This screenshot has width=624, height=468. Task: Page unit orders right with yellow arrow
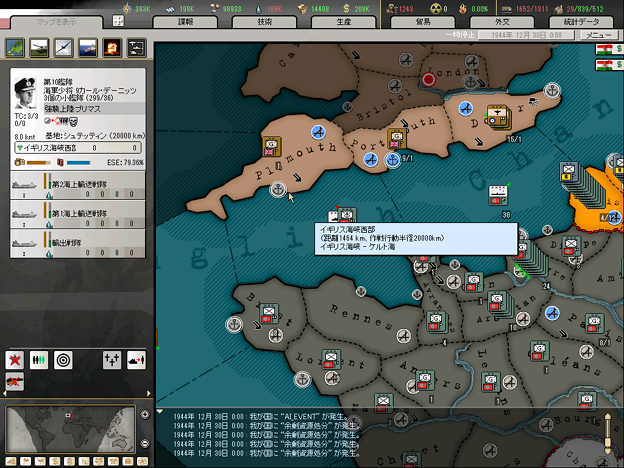[149, 394]
